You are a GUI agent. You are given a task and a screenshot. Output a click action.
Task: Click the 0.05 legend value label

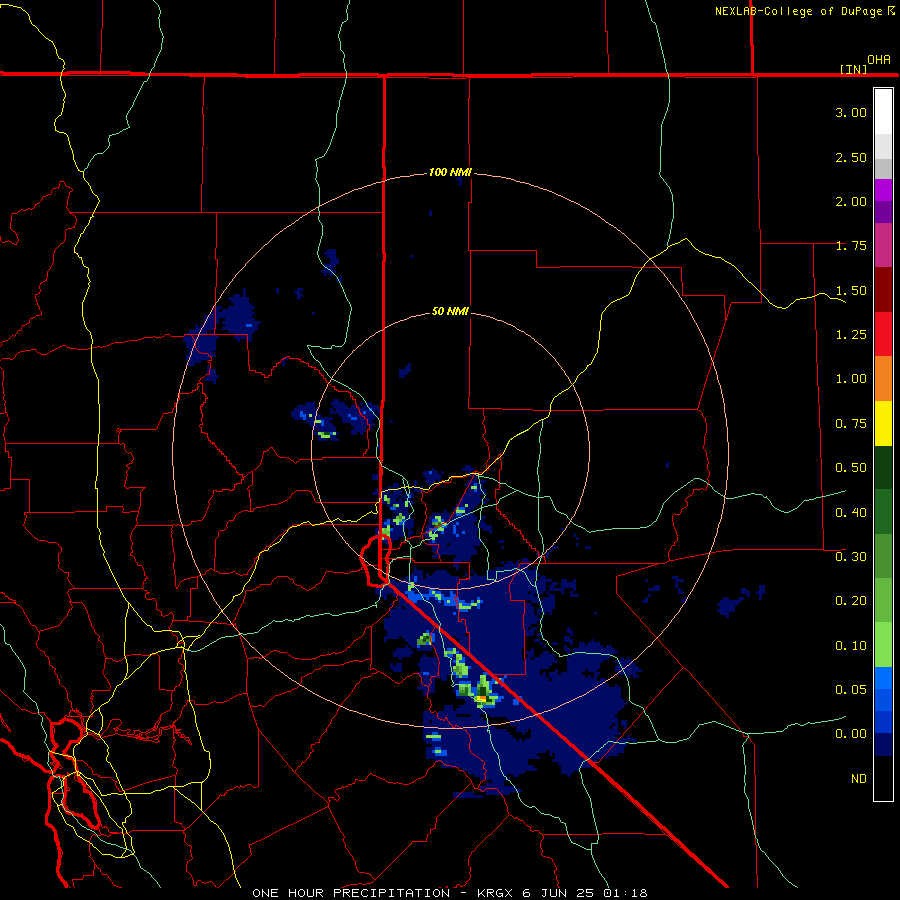click(851, 689)
